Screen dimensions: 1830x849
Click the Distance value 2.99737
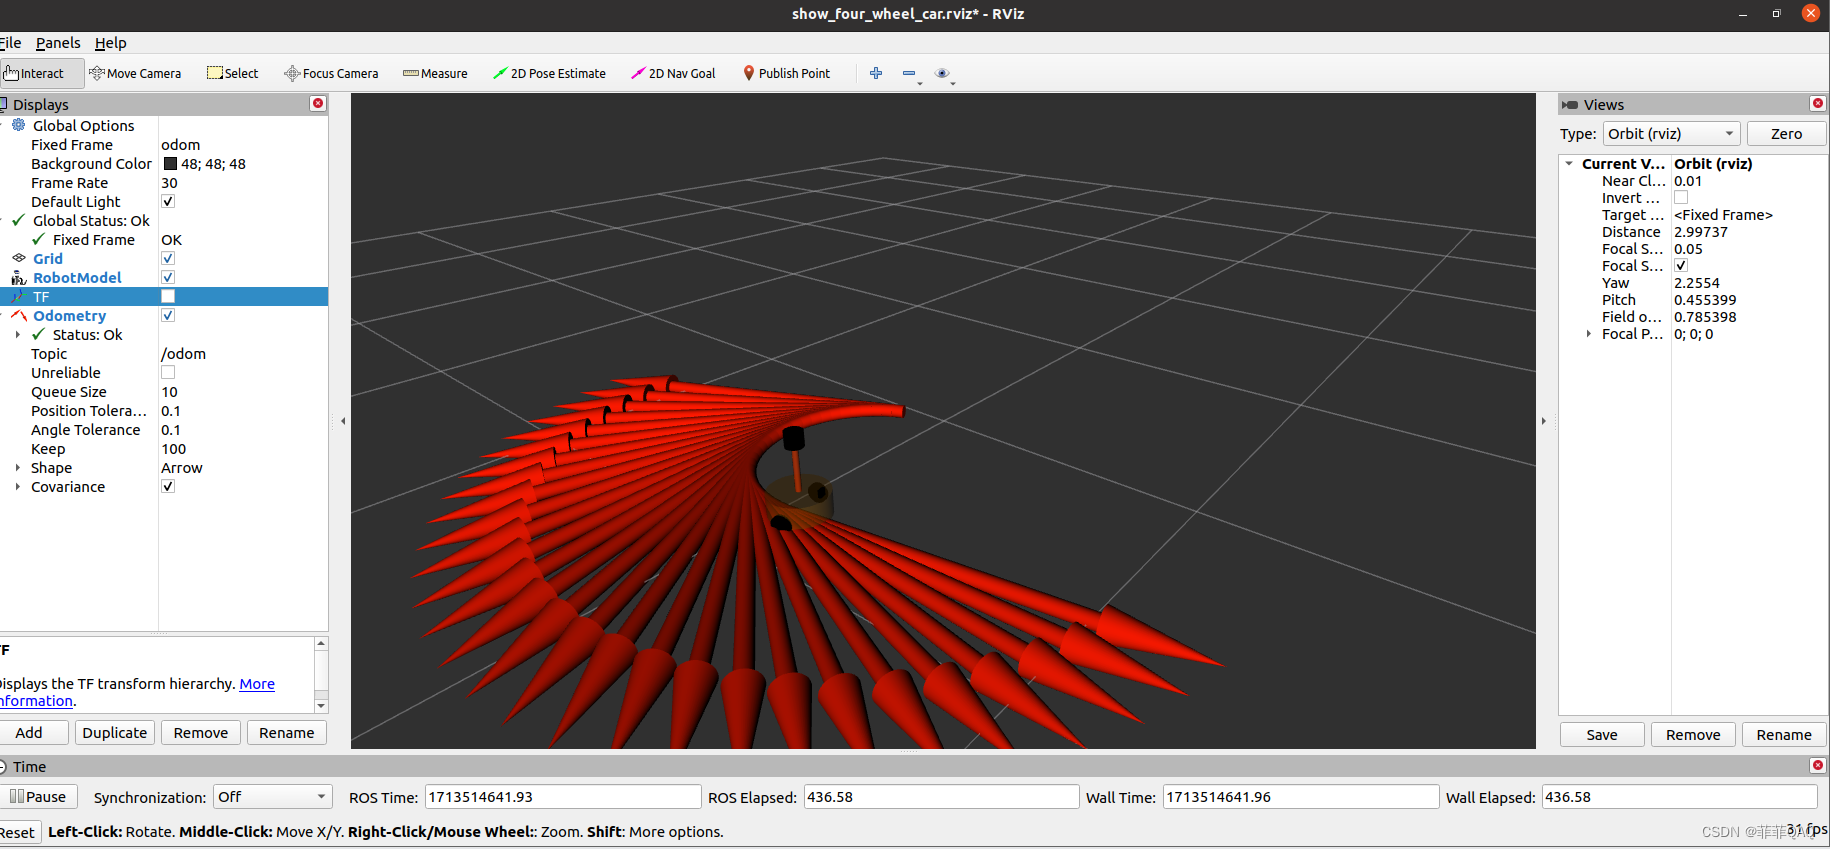tap(1701, 232)
